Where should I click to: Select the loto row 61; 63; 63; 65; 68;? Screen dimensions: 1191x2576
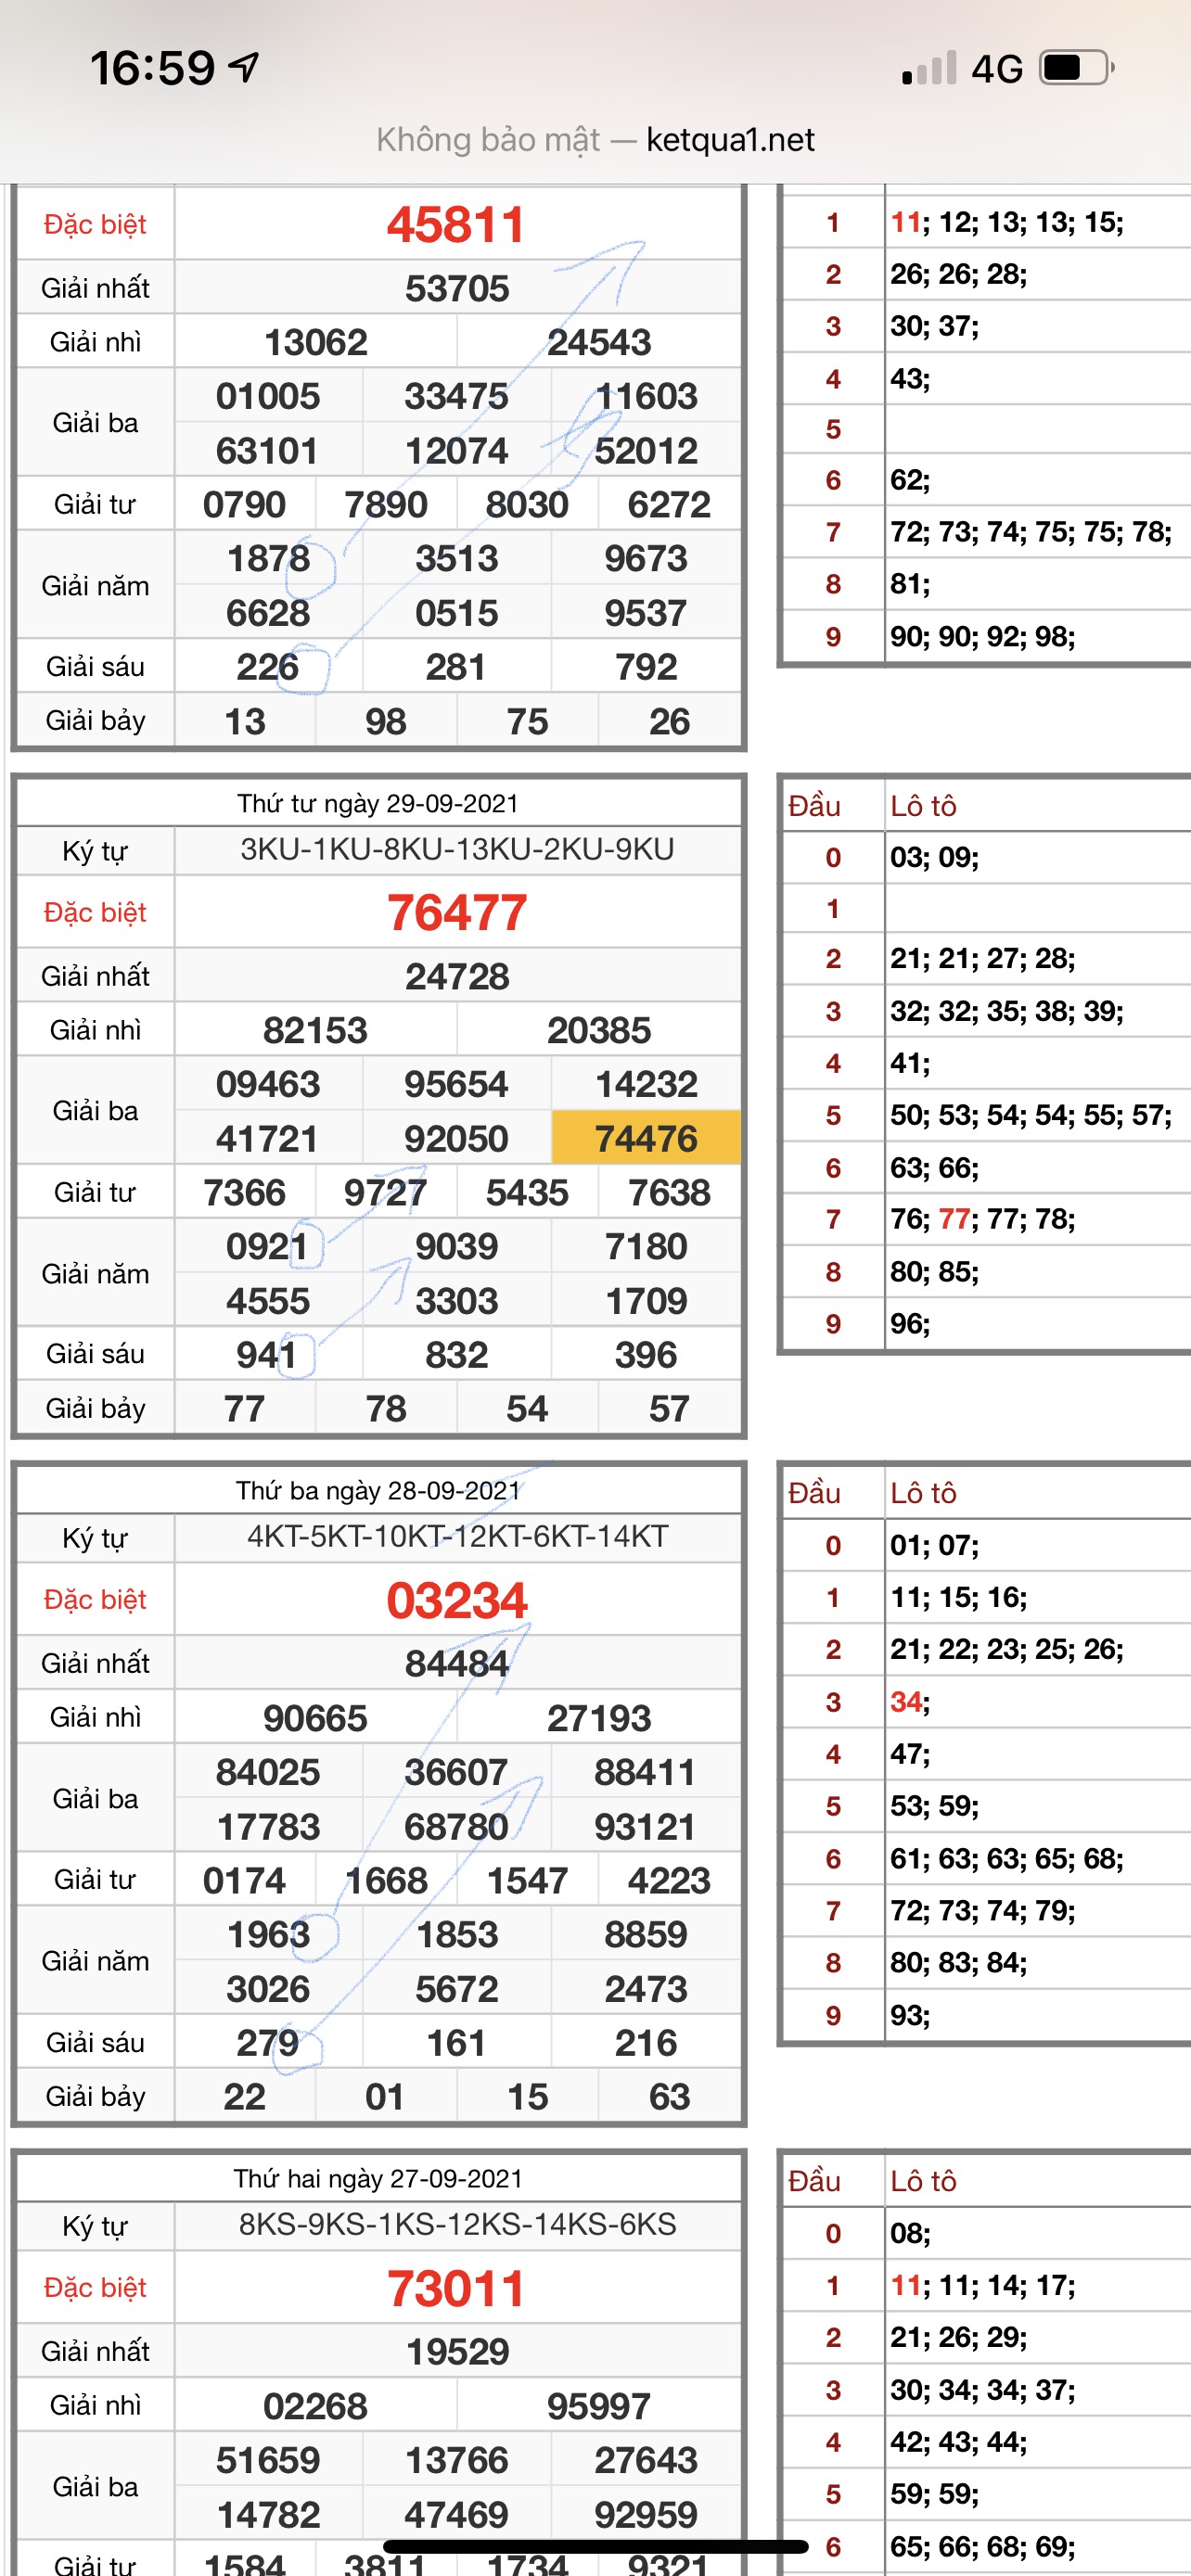point(1007,1859)
